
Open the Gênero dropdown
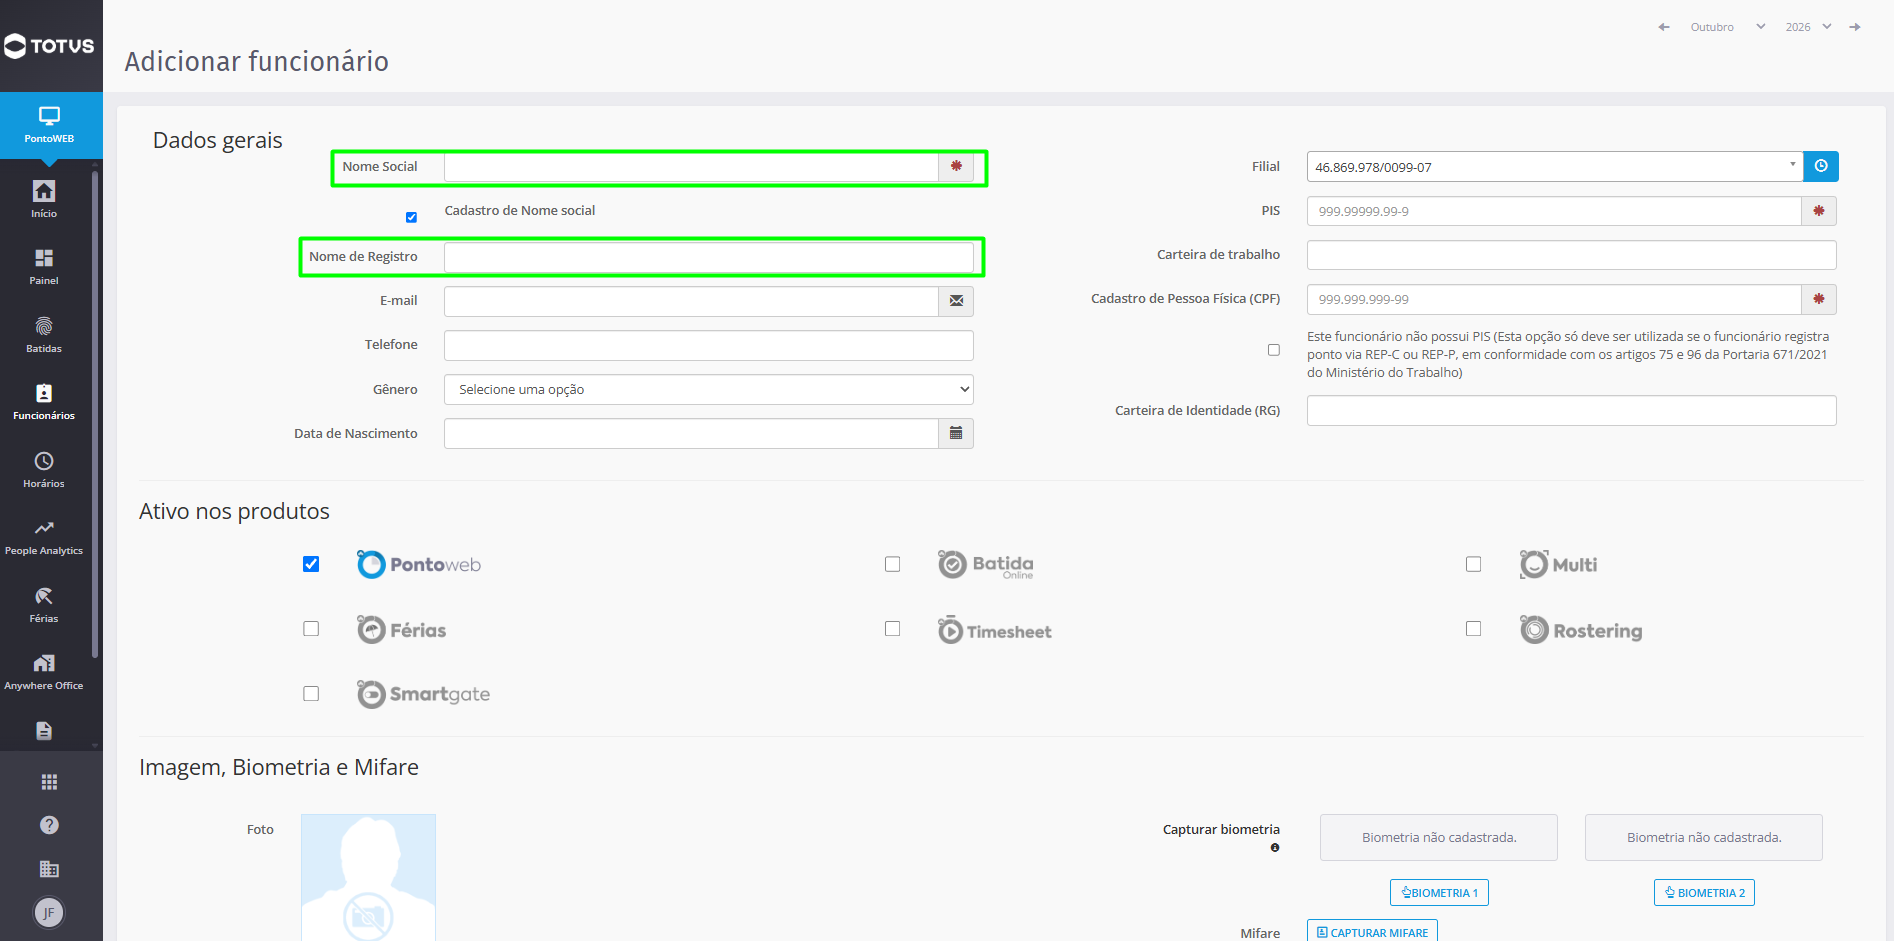(x=709, y=389)
